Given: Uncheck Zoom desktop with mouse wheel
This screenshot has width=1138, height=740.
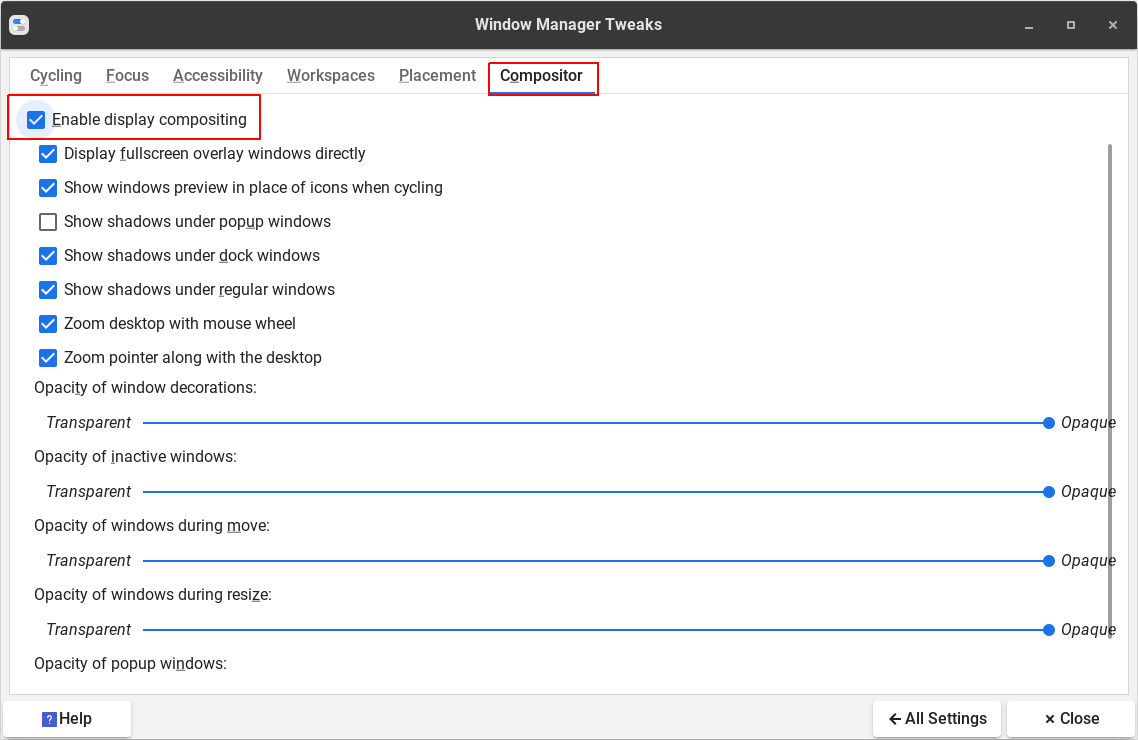Looking at the screenshot, I should pyautogui.click(x=48, y=324).
